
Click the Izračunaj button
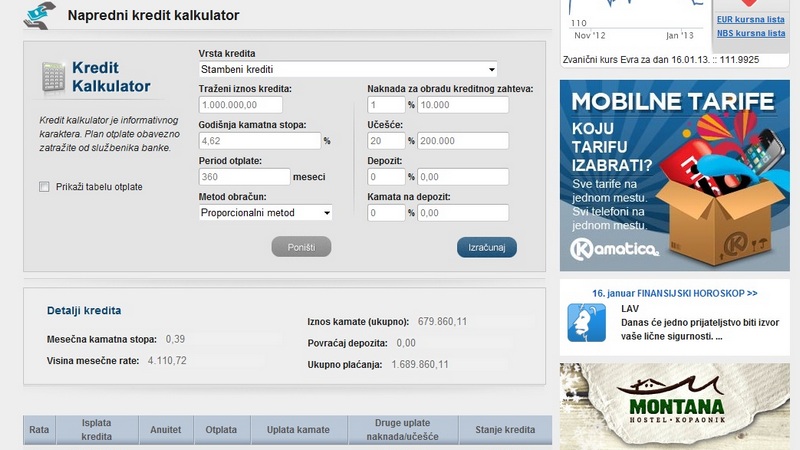[x=487, y=247]
